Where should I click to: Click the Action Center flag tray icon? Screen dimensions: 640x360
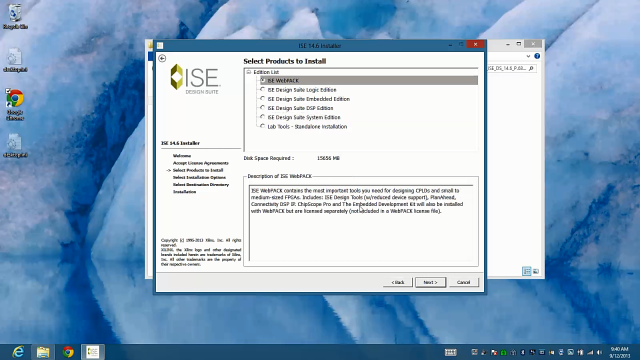pyautogui.click(x=494, y=352)
